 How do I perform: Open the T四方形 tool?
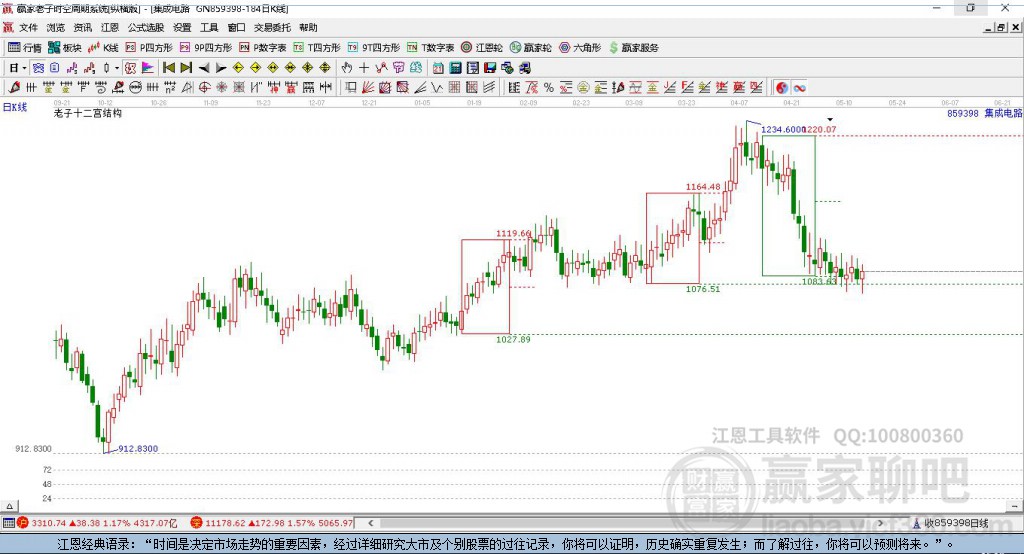coord(317,48)
